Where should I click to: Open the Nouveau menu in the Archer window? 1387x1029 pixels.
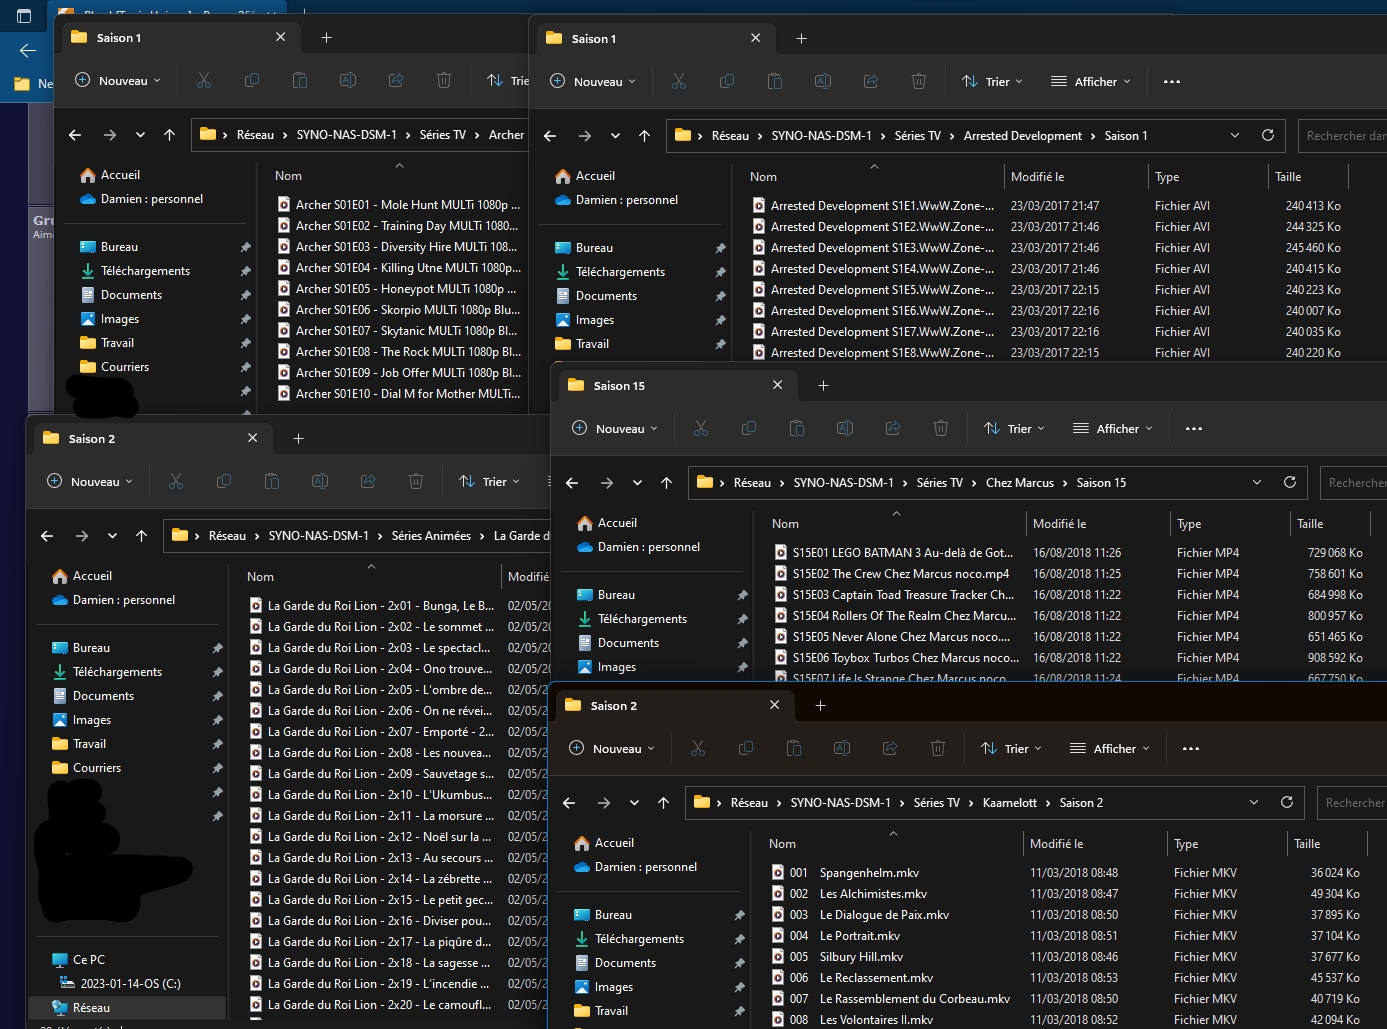tap(118, 81)
